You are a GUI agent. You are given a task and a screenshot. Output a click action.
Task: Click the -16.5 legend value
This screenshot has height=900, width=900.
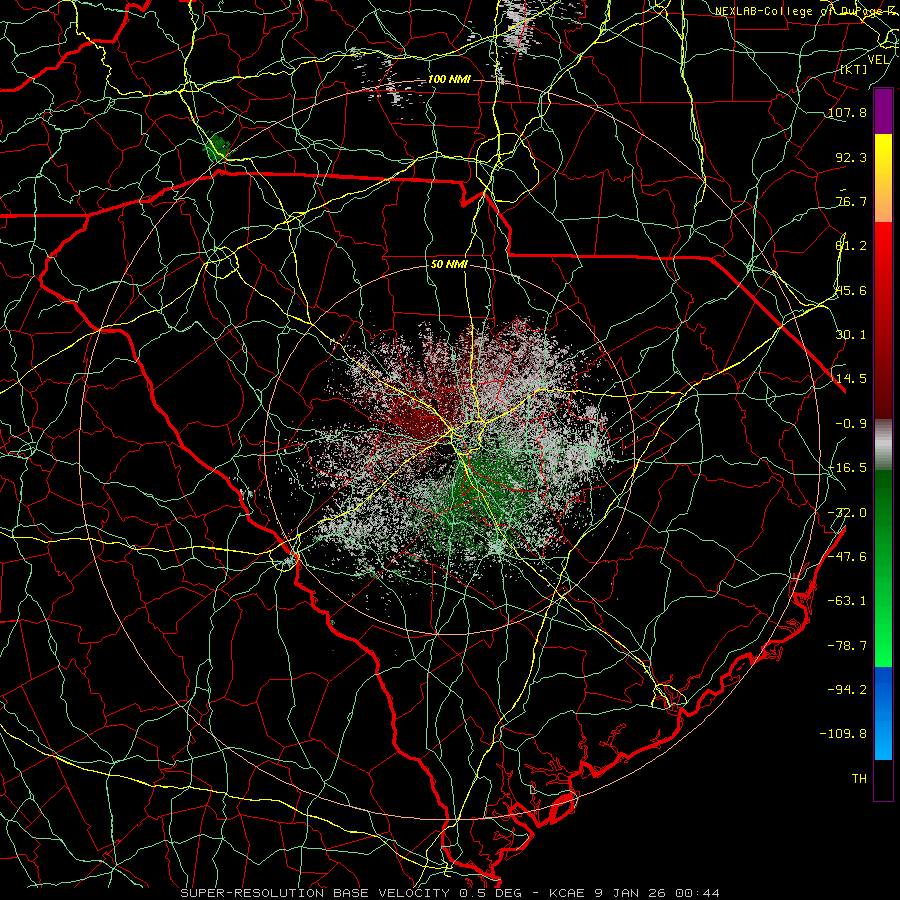click(847, 467)
